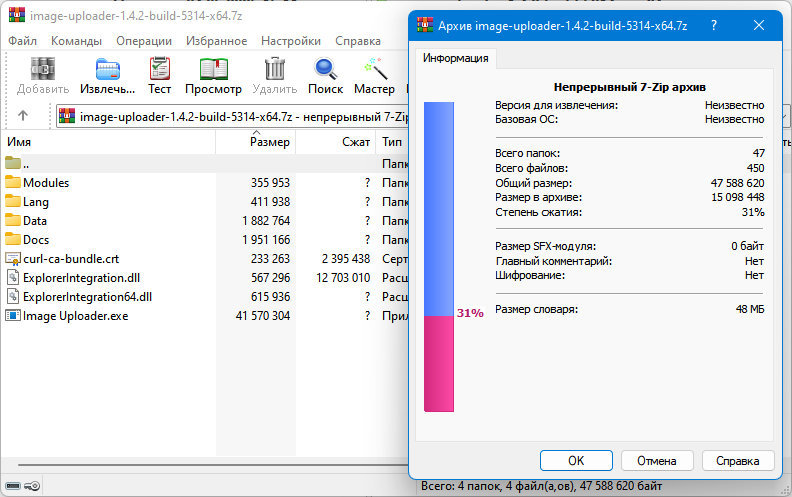Open the Справка menu
The image size is (792, 497).
tap(358, 41)
